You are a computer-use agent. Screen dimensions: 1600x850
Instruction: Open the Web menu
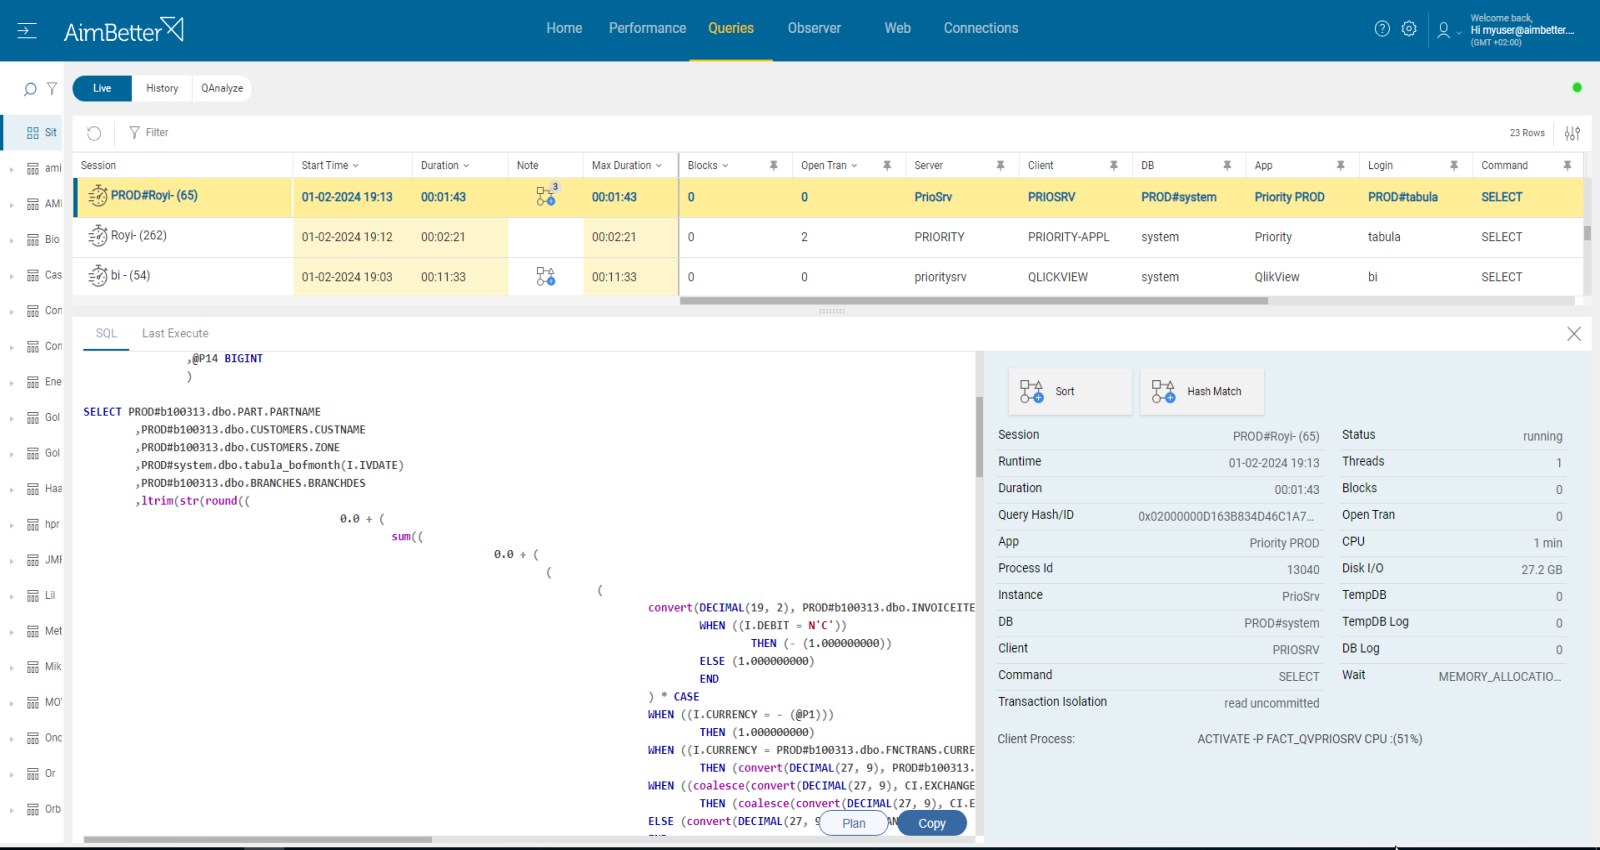coord(897,29)
